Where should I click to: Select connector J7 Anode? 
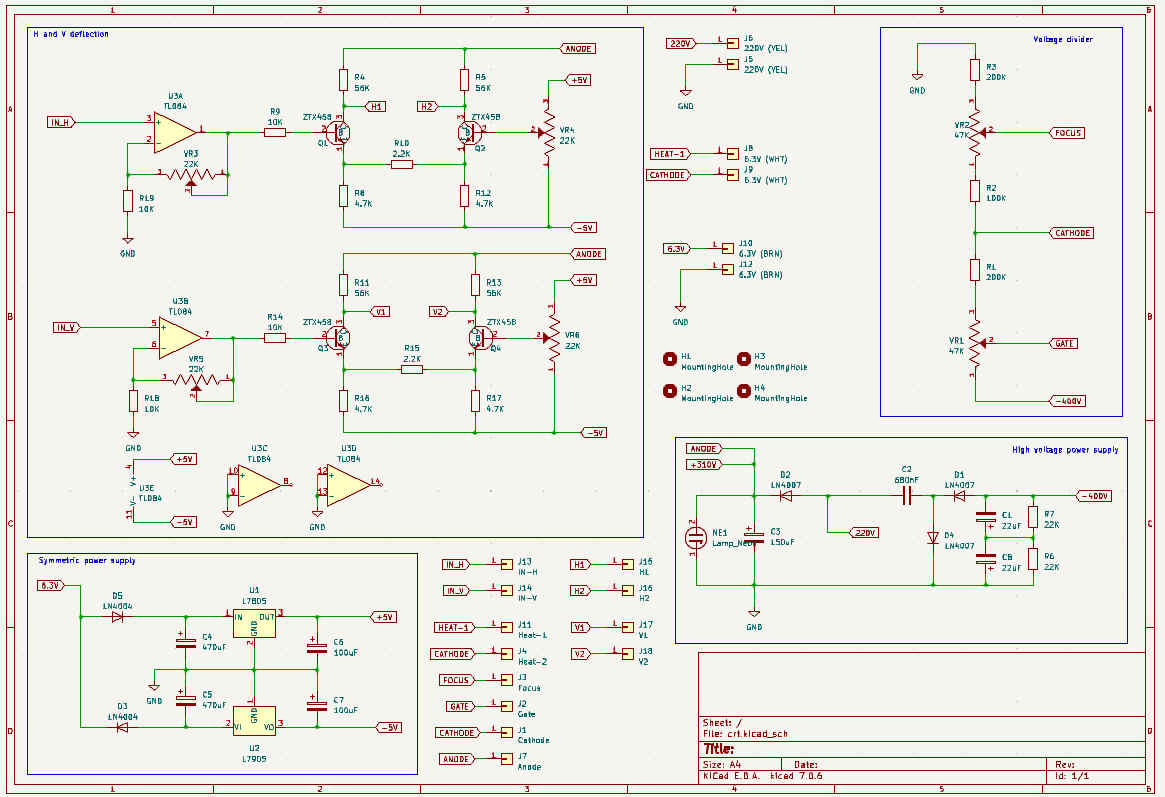point(507,759)
